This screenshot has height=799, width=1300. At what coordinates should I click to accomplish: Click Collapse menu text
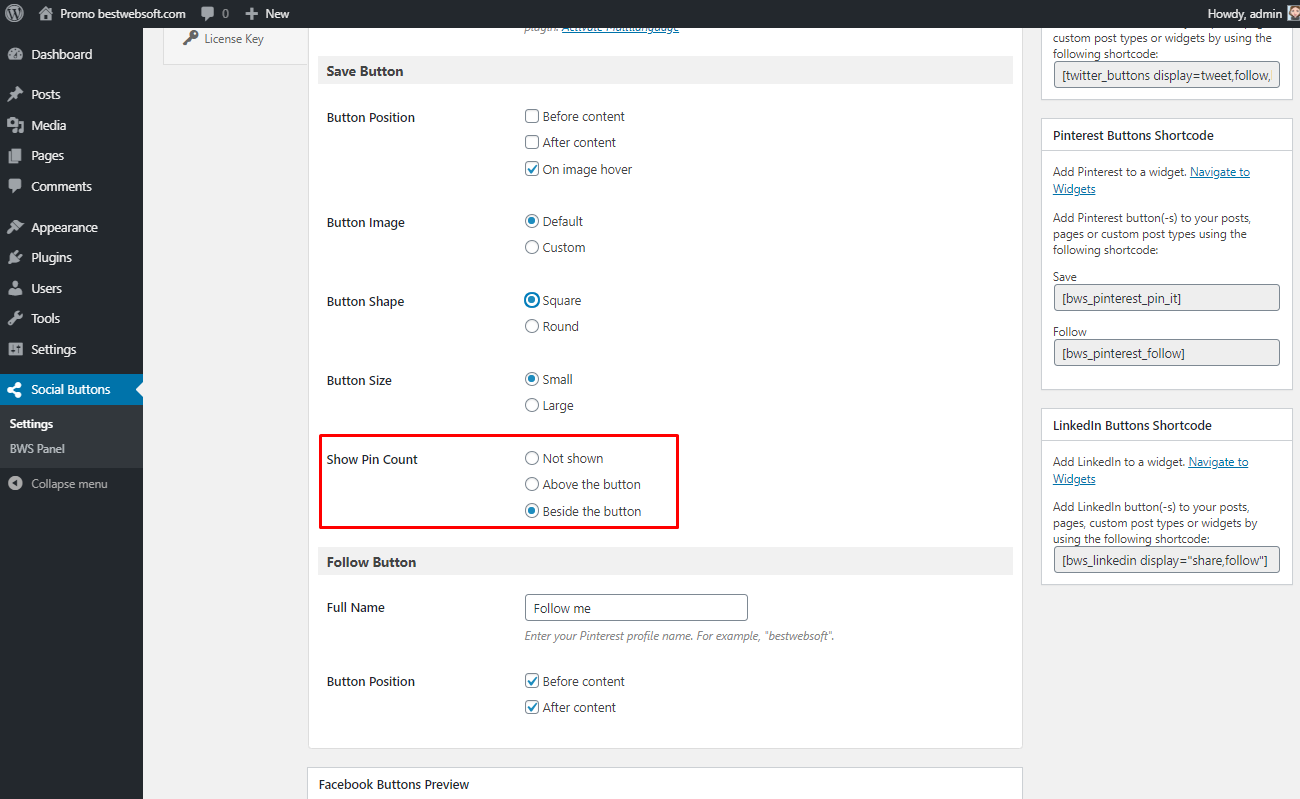(69, 484)
